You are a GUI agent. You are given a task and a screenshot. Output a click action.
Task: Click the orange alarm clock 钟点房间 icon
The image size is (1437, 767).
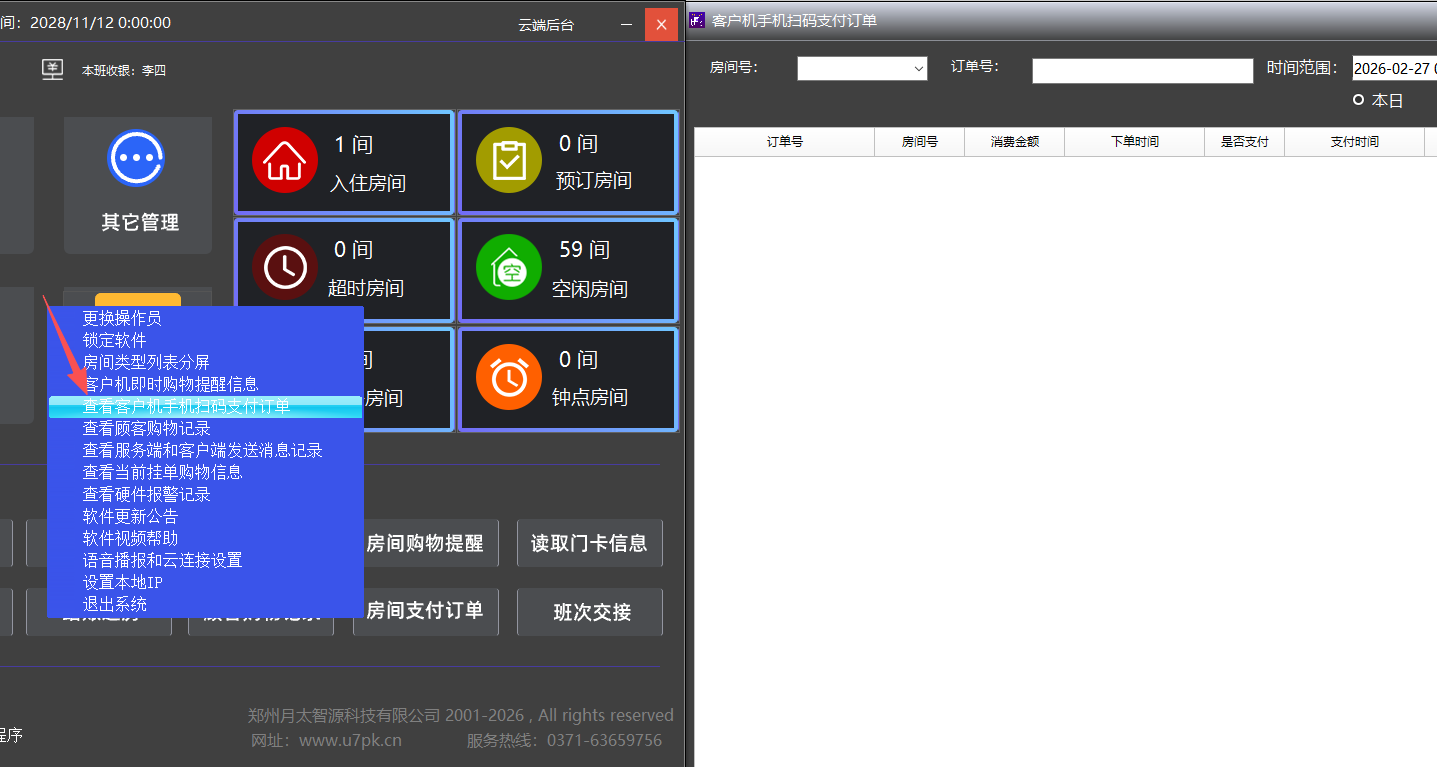(509, 377)
